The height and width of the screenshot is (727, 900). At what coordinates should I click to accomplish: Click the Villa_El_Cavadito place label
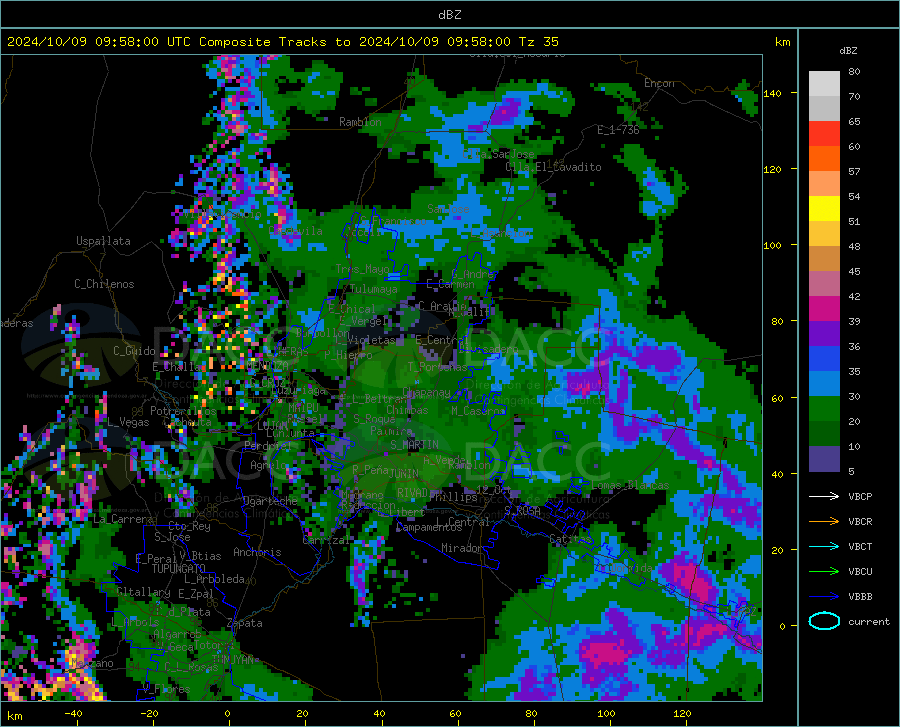pos(553,167)
